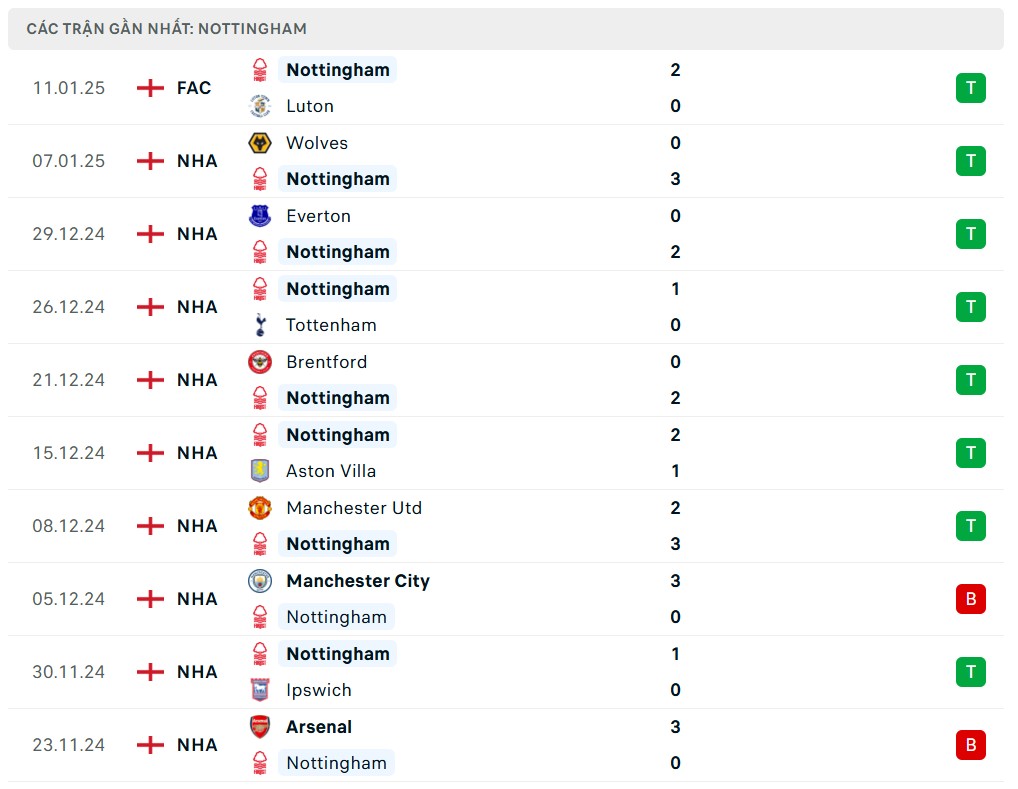The image size is (1018, 789).
Task: Open the 26.12.24 Nottingham vs Tottenham match
Action: pos(500,307)
